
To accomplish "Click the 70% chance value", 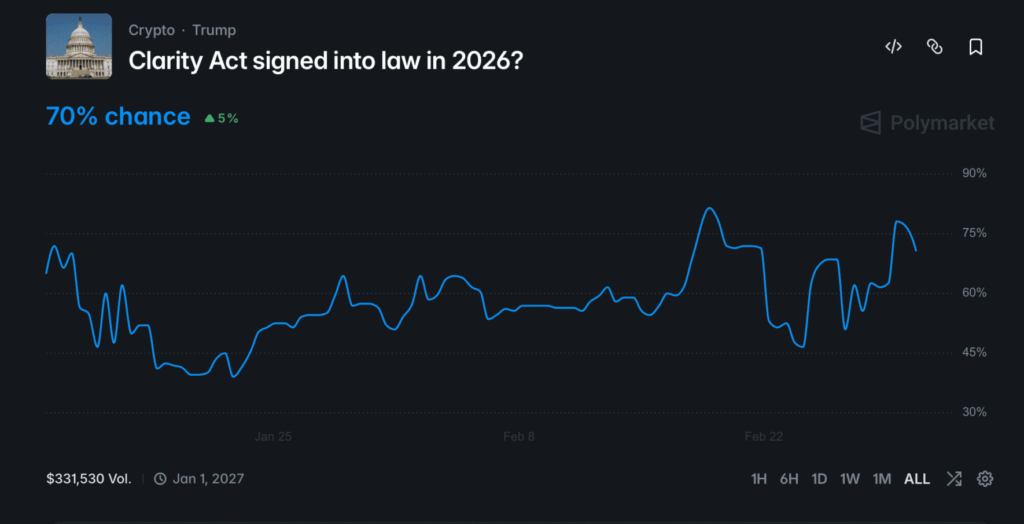I will click(x=118, y=117).
